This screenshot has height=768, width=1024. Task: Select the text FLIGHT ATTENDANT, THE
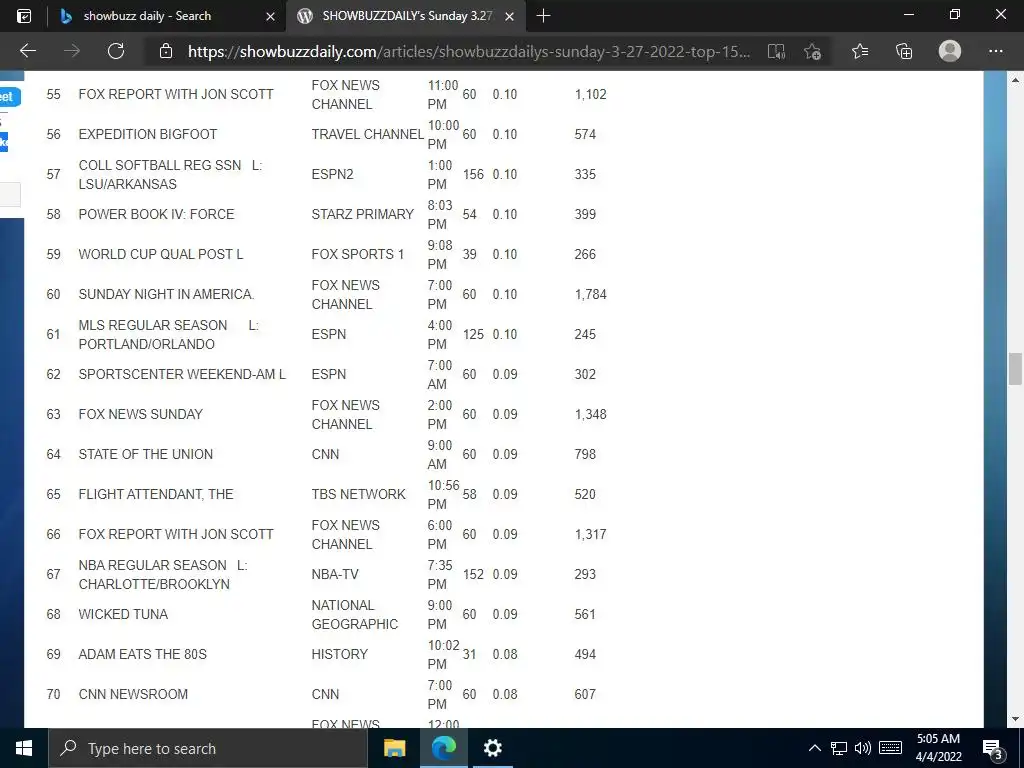pos(155,494)
